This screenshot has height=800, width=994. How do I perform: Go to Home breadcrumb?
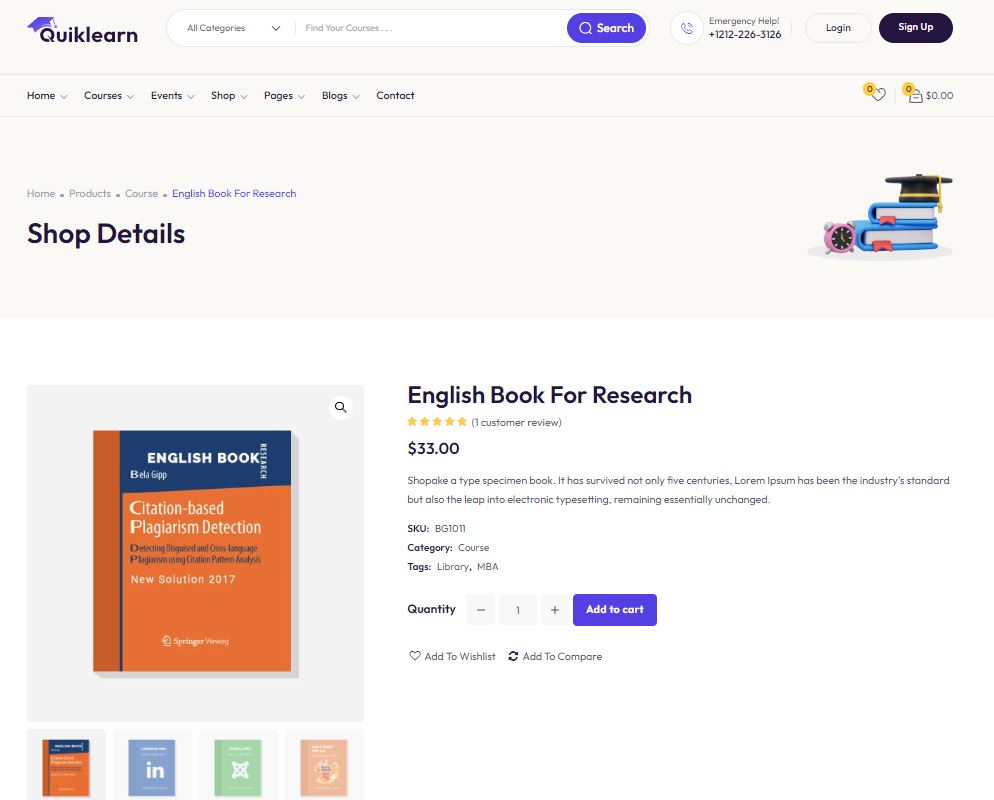pyautogui.click(x=41, y=193)
